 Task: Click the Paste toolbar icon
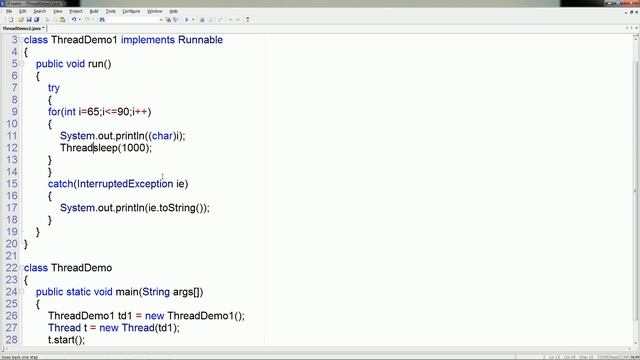click(x=62, y=20)
